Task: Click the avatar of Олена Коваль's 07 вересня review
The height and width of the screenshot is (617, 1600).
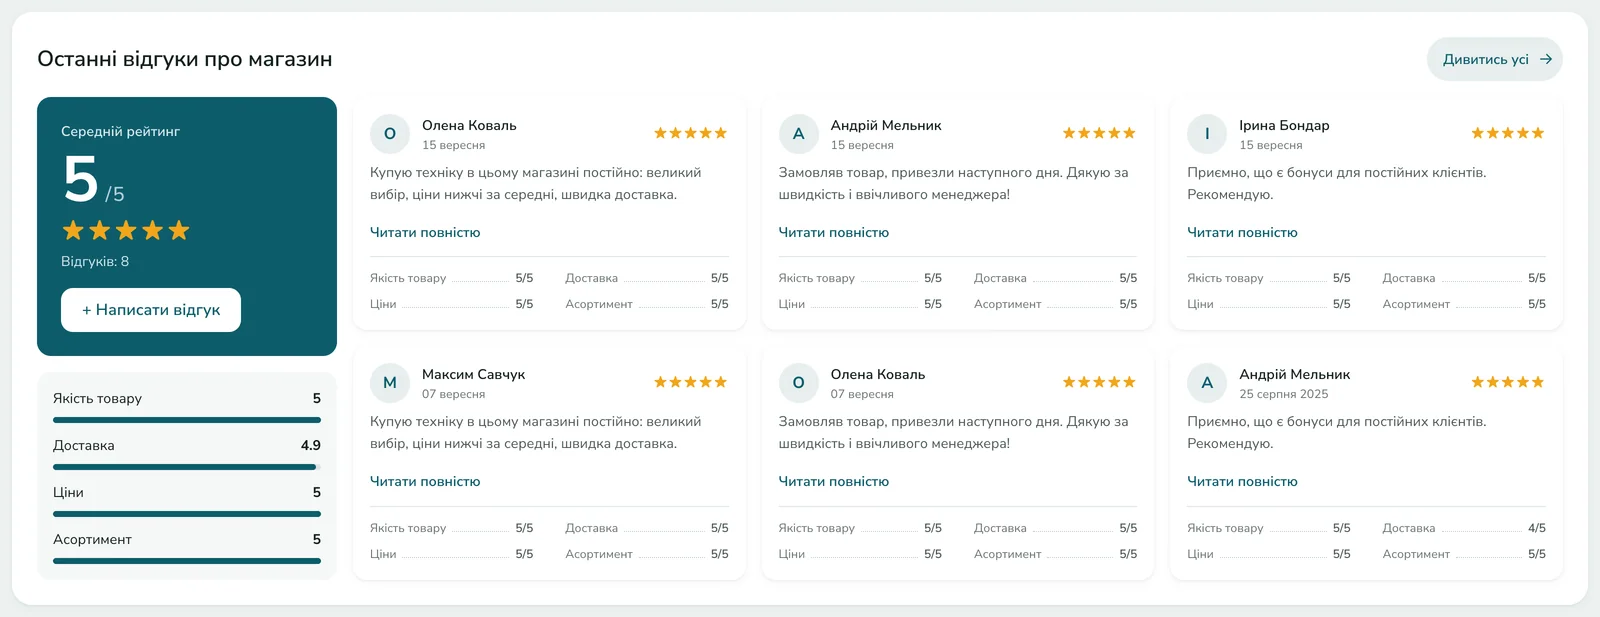Action: click(x=798, y=383)
